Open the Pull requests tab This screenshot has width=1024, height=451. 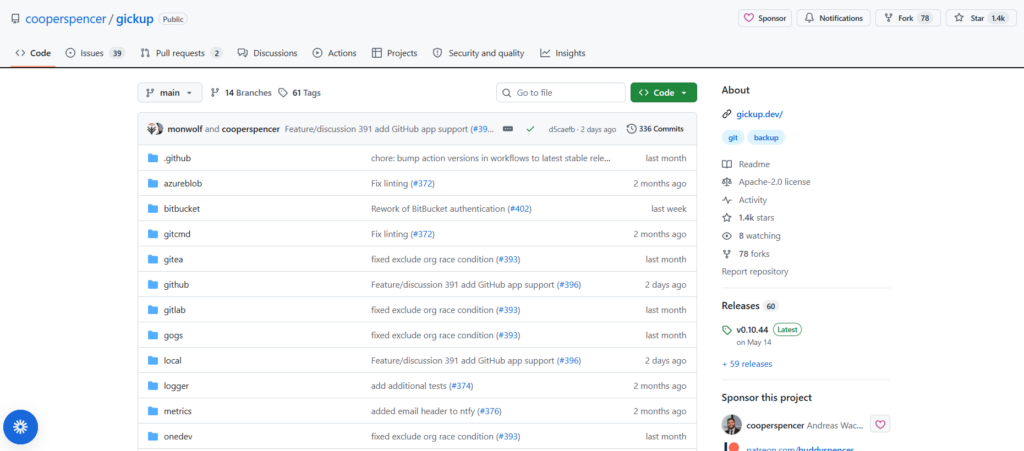tap(182, 53)
